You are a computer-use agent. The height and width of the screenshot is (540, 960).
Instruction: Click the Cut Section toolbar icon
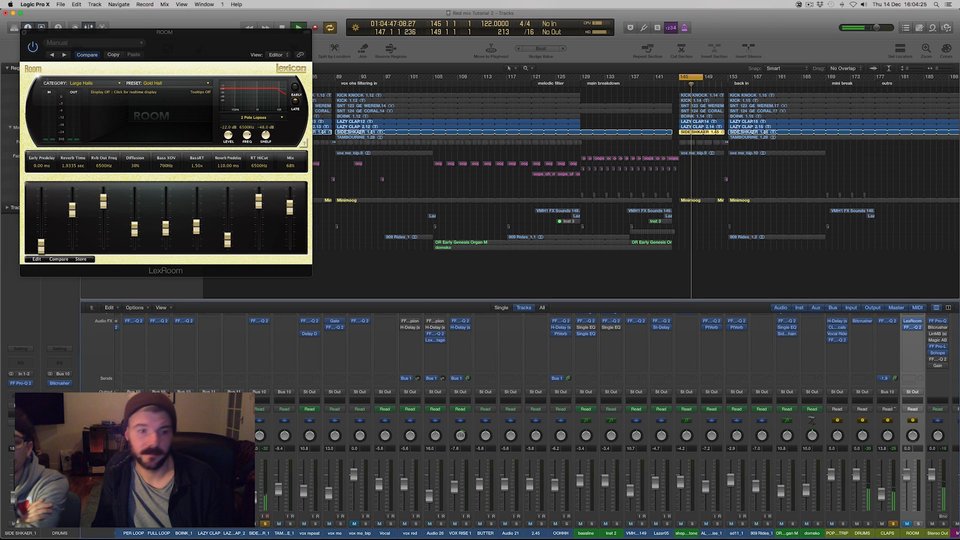tap(681, 48)
